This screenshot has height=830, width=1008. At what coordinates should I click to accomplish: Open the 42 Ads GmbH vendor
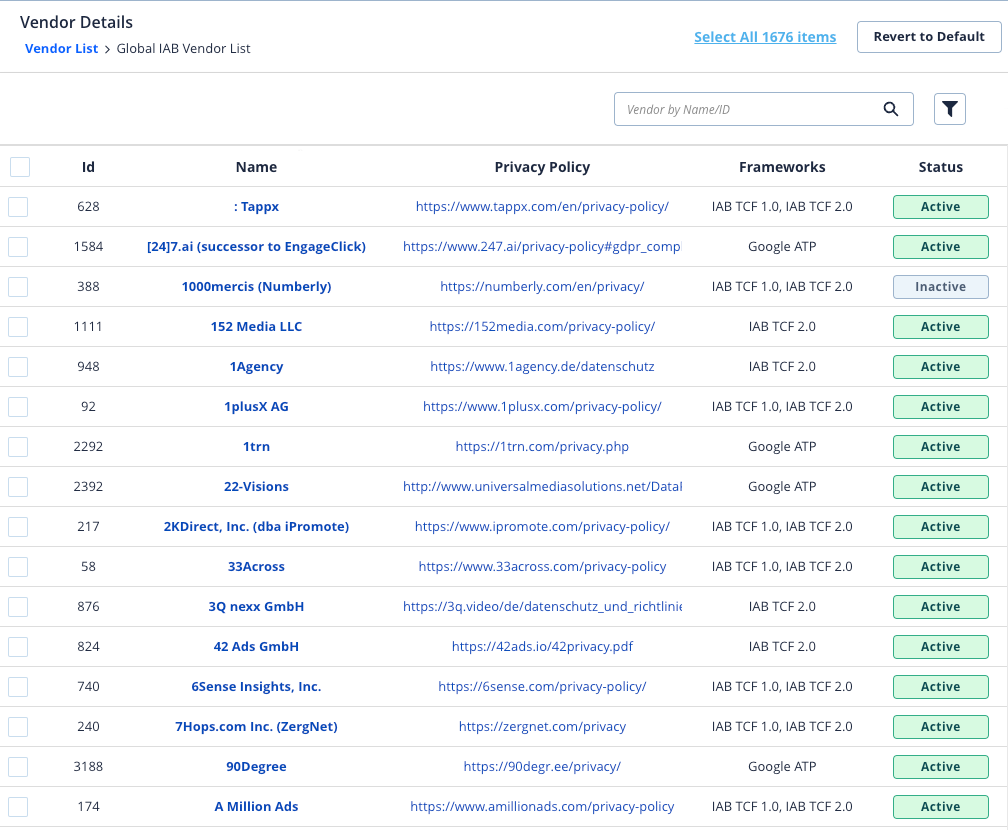256,647
